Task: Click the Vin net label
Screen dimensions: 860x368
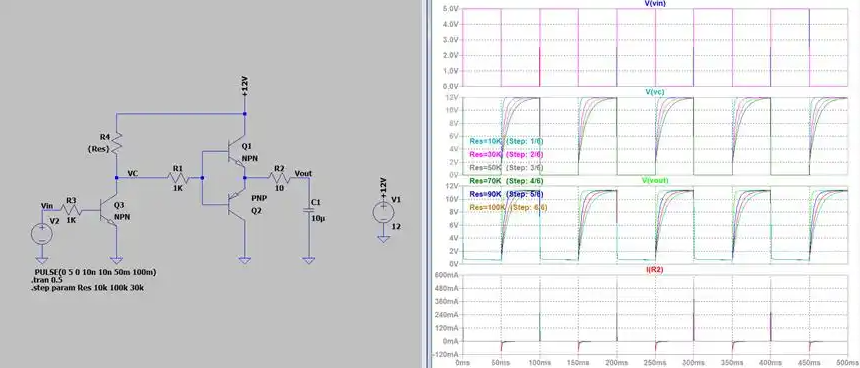Action: (47, 205)
